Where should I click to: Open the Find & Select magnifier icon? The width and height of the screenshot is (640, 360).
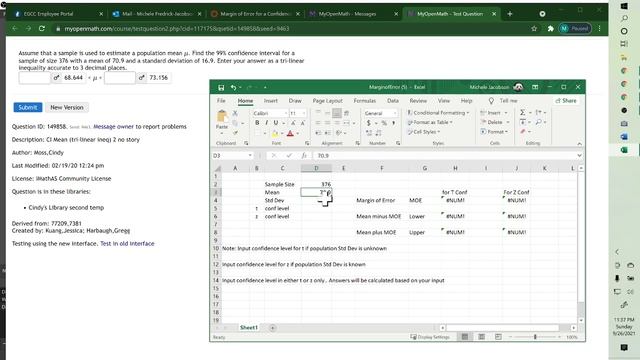(539, 122)
